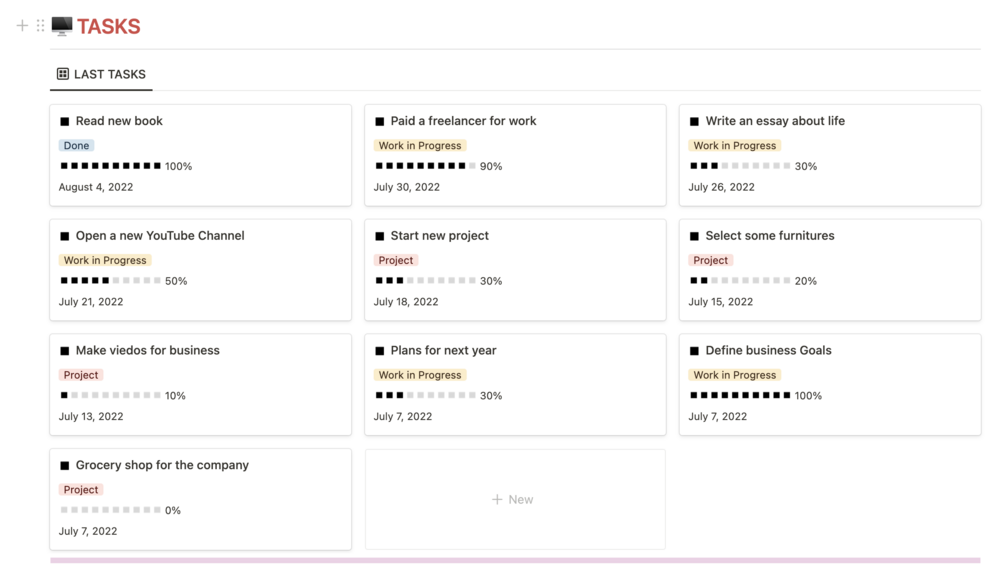Open the Write an essay about life task
Screen dimensions: 1005x577
point(775,121)
